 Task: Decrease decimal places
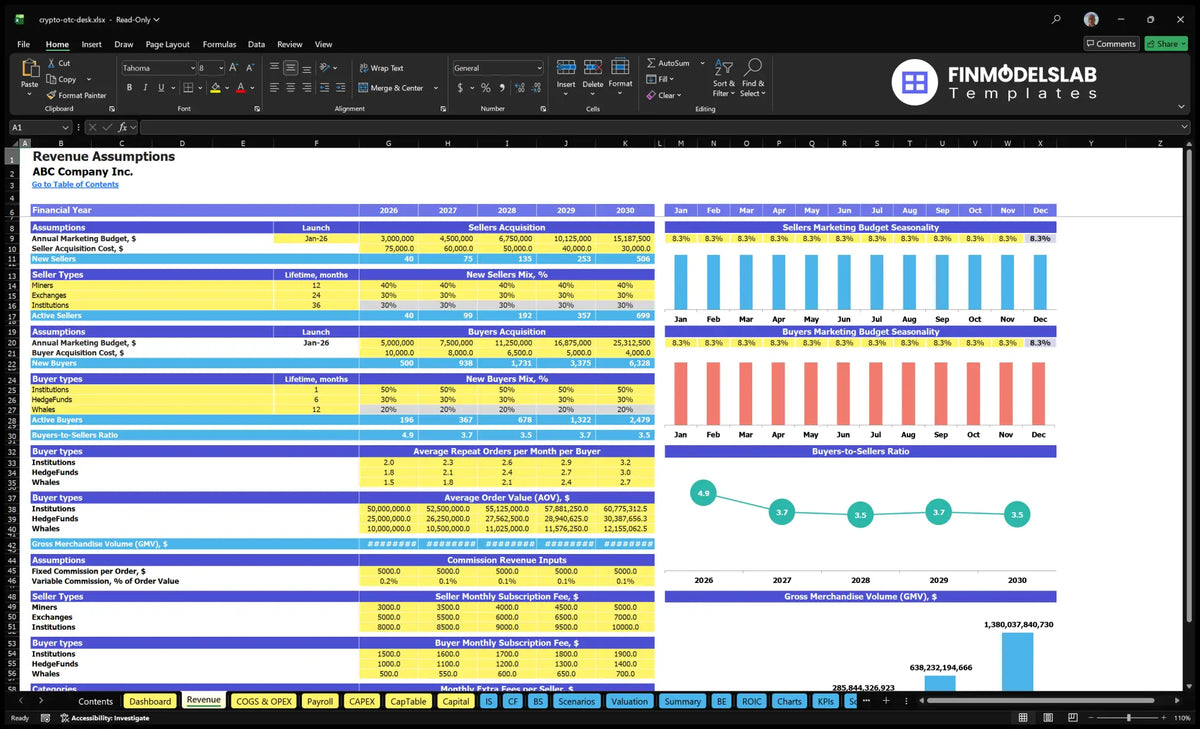536,88
